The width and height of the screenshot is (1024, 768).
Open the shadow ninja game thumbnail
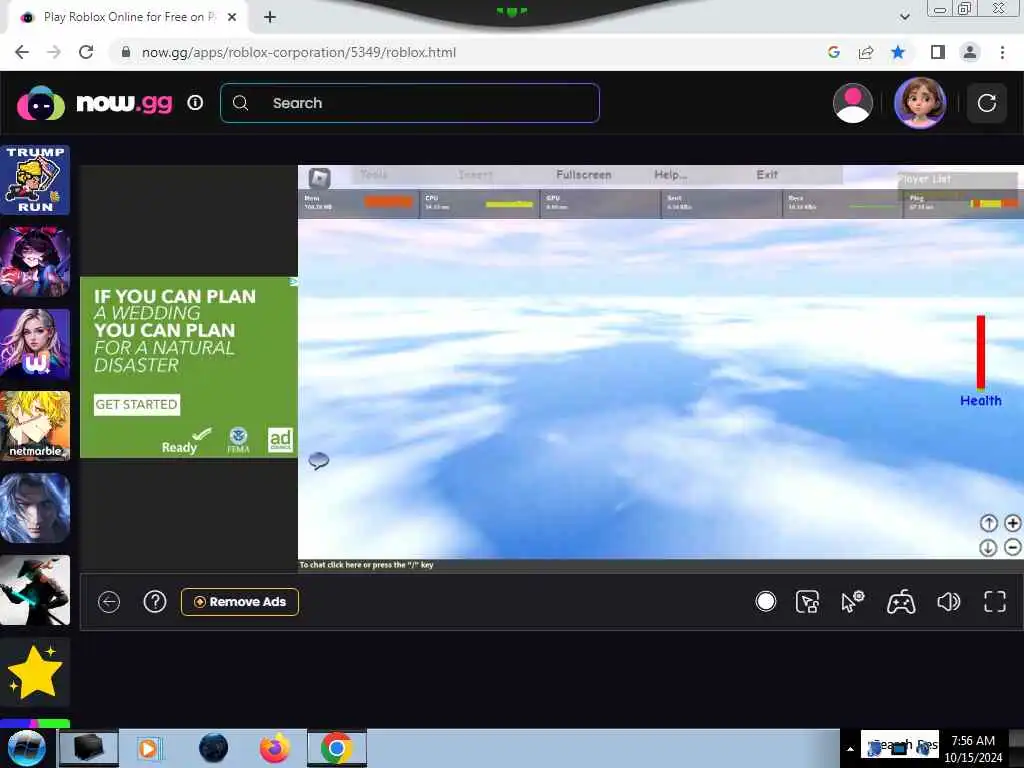(35, 590)
